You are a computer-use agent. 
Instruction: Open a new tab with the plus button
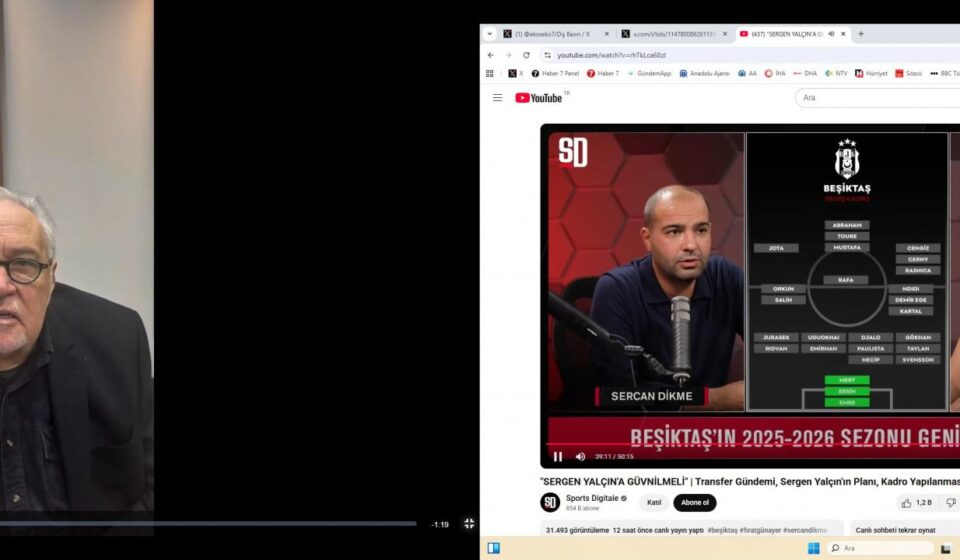click(x=861, y=34)
